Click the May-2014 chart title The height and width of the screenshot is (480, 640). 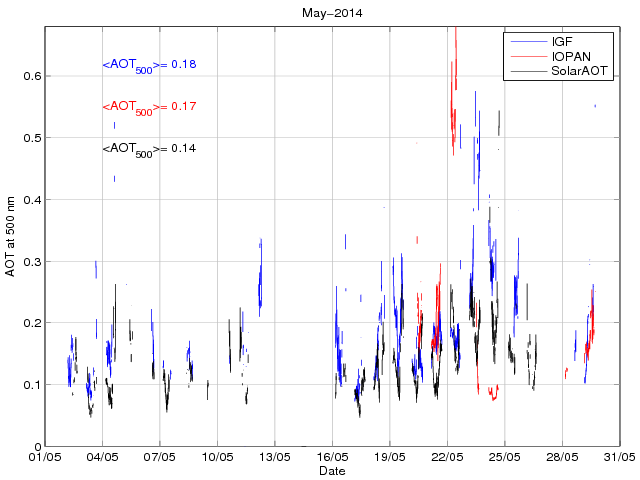click(x=332, y=13)
